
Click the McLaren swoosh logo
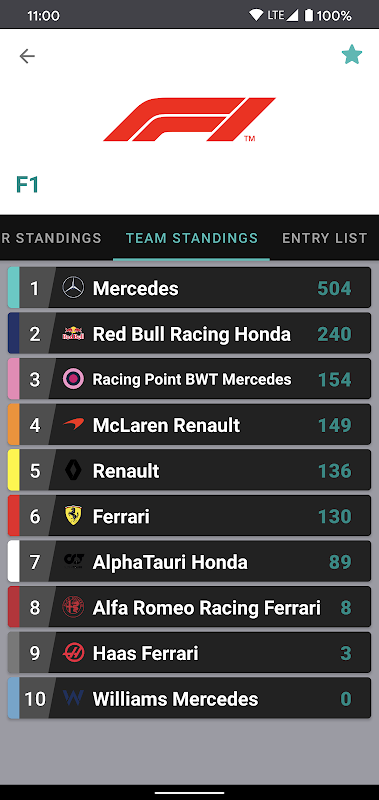pyautogui.click(x=73, y=424)
